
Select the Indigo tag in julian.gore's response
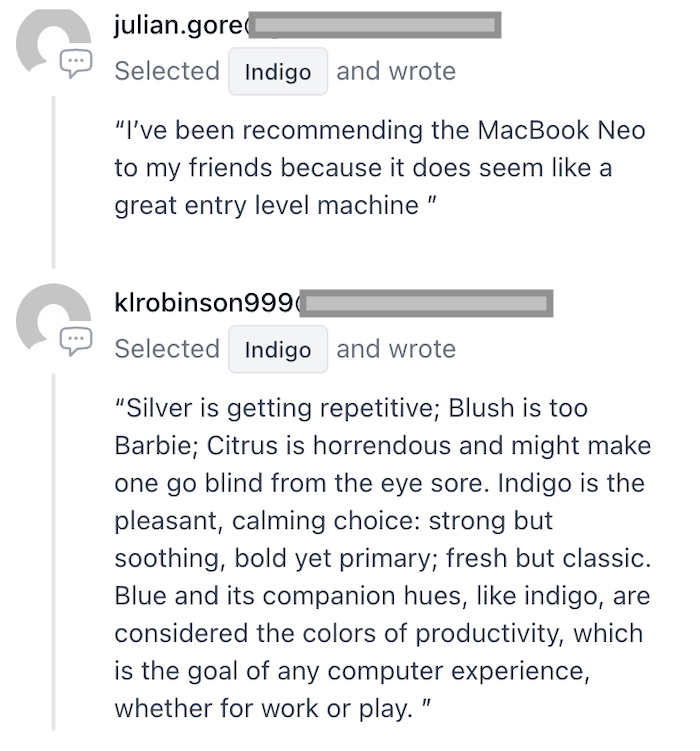[x=278, y=72]
